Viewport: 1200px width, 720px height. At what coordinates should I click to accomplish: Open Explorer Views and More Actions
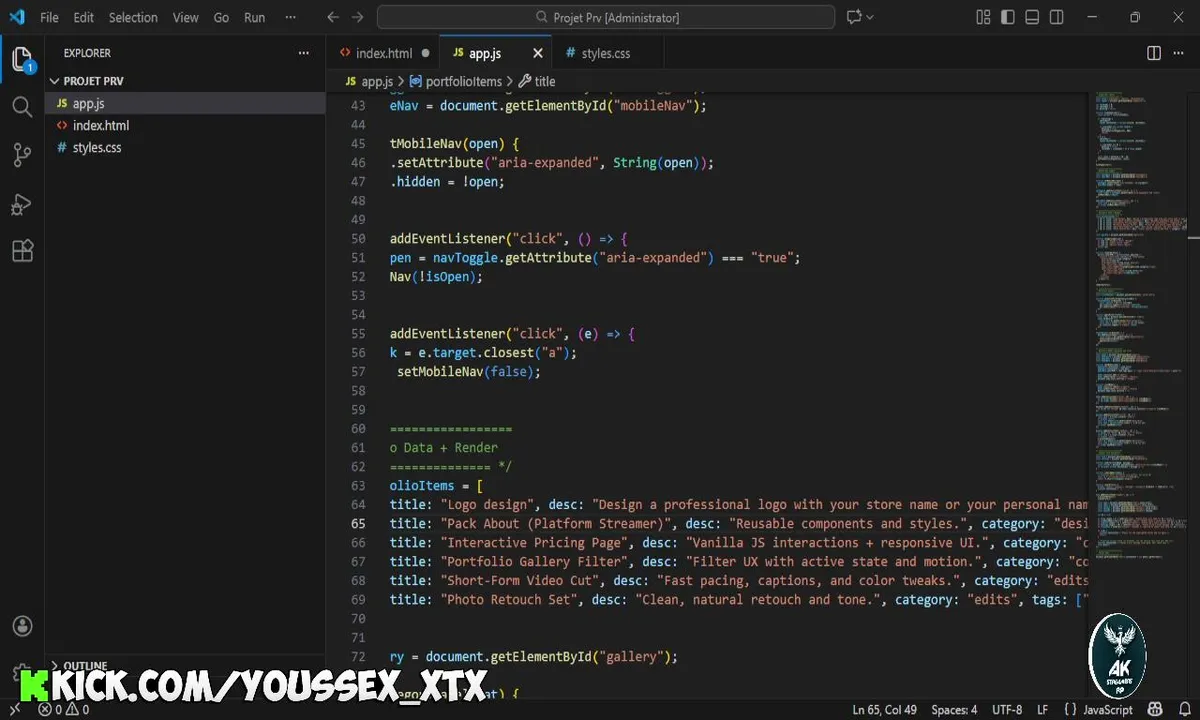point(304,53)
